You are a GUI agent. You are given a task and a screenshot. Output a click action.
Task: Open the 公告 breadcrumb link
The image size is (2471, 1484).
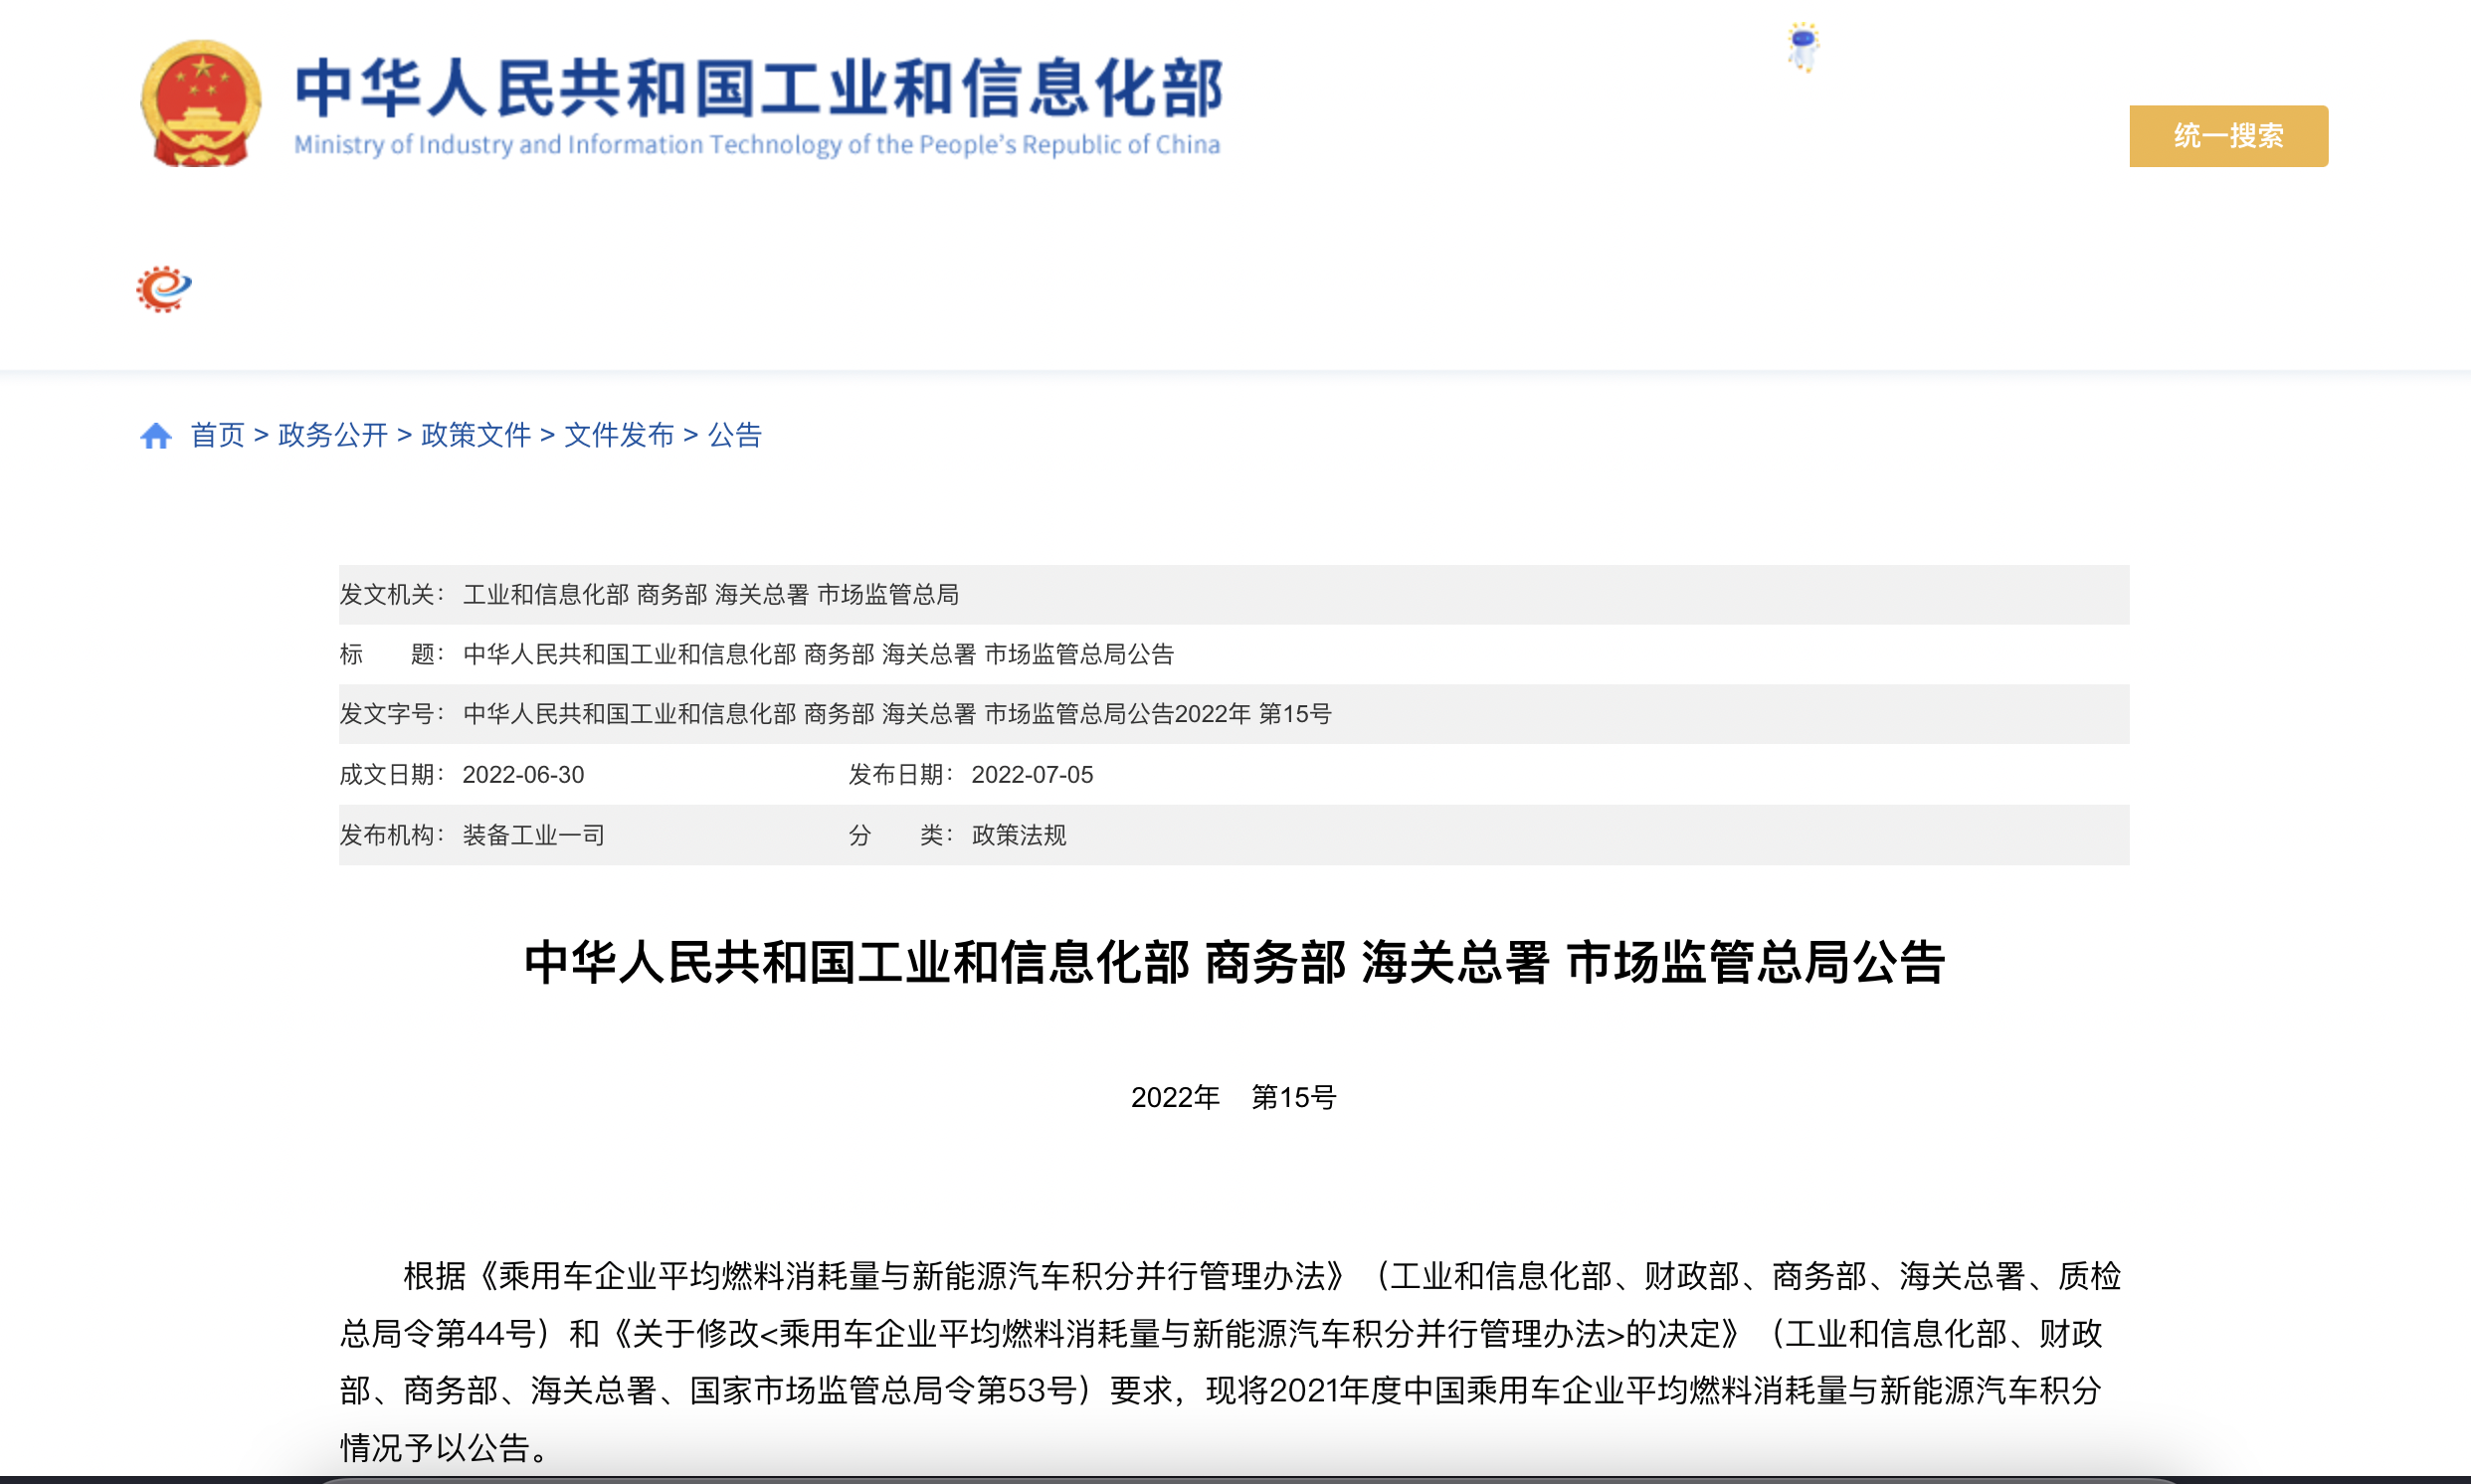point(735,435)
